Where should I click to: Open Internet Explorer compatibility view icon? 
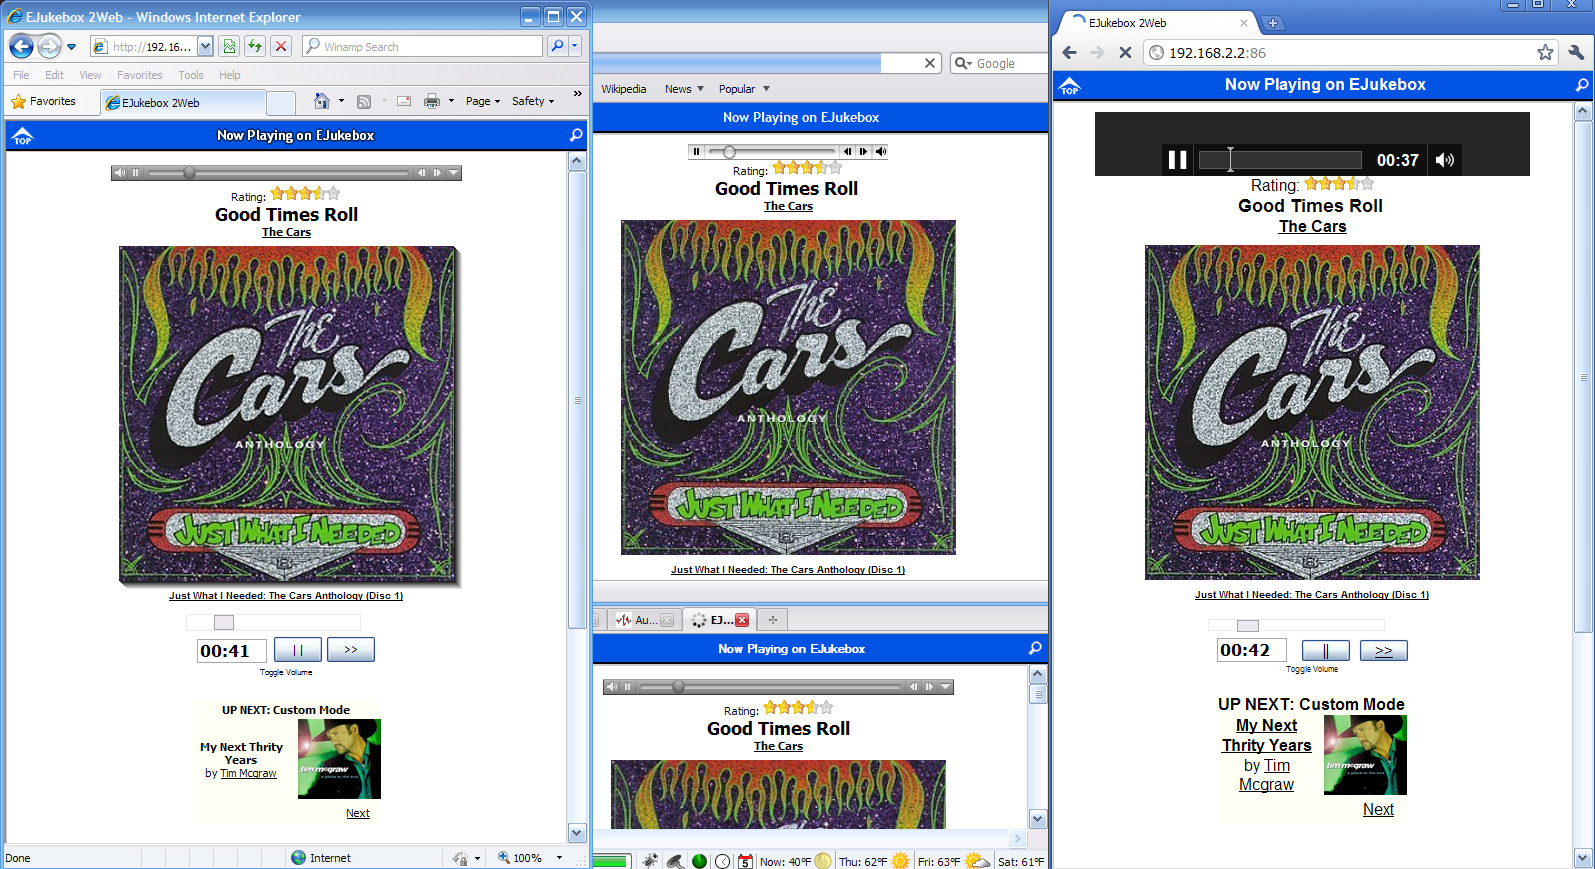point(230,46)
